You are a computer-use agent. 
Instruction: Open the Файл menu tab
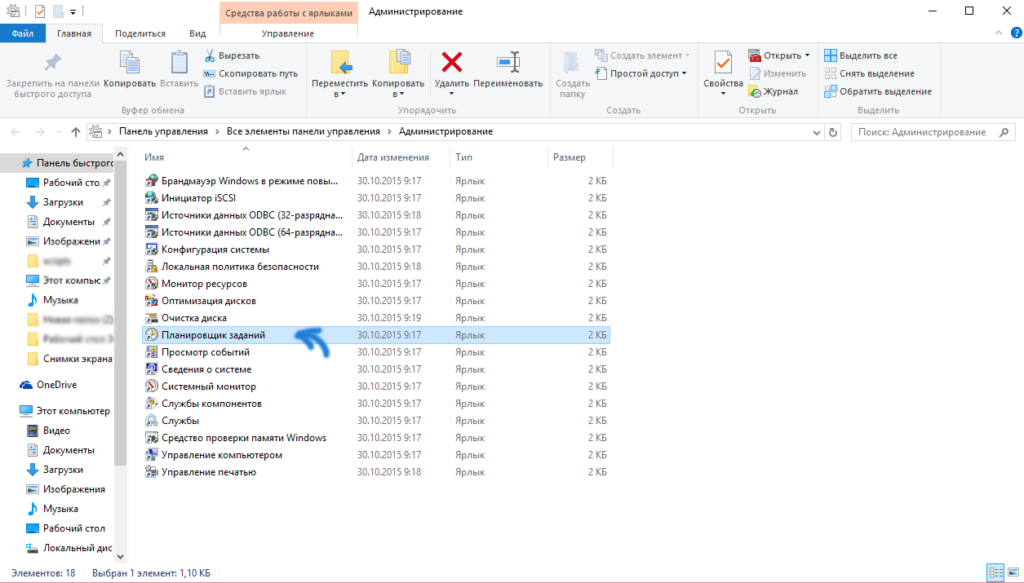[x=22, y=33]
